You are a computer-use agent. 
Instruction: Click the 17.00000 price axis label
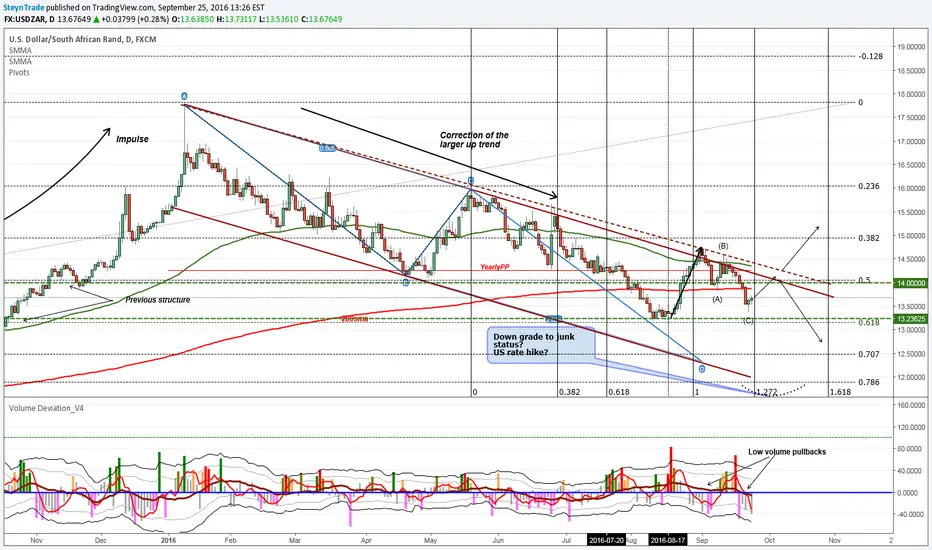(911, 142)
